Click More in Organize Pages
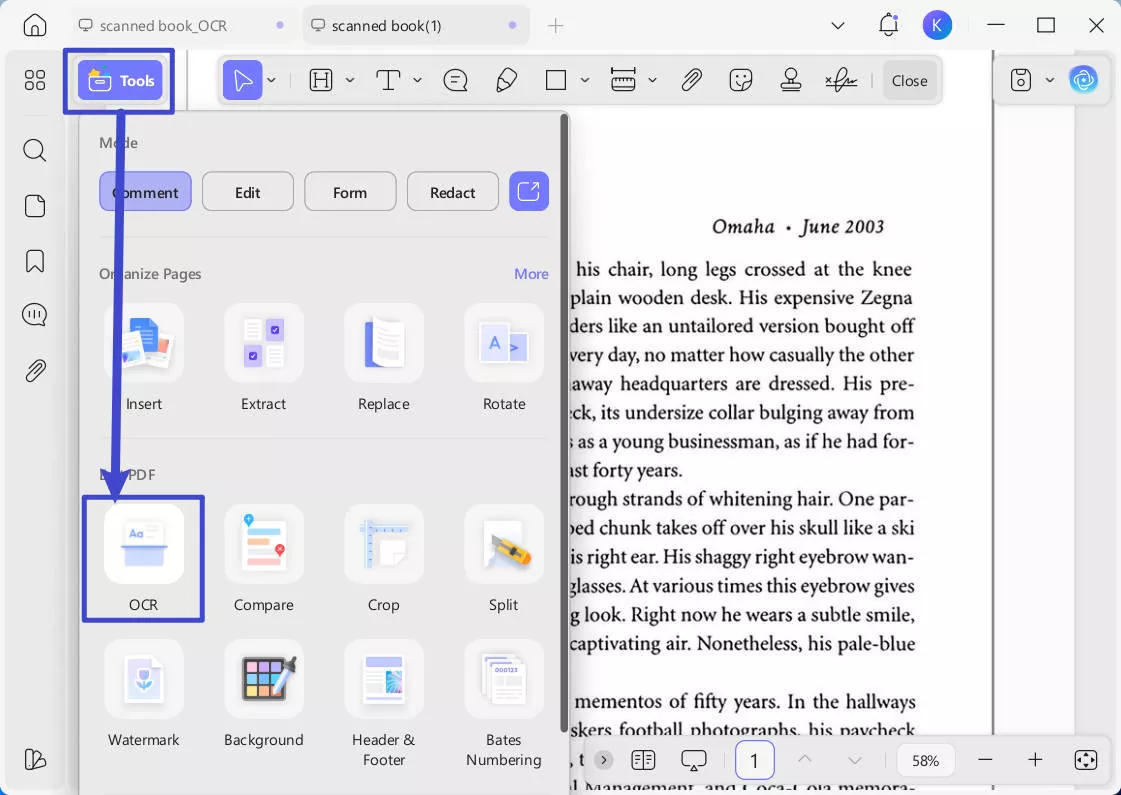The image size is (1121, 795). click(531, 274)
